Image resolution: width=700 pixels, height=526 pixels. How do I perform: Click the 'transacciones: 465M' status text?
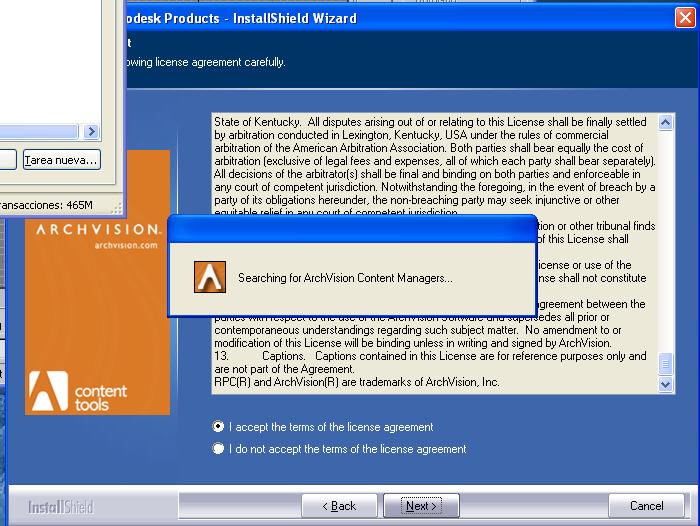pyautogui.click(x=46, y=205)
